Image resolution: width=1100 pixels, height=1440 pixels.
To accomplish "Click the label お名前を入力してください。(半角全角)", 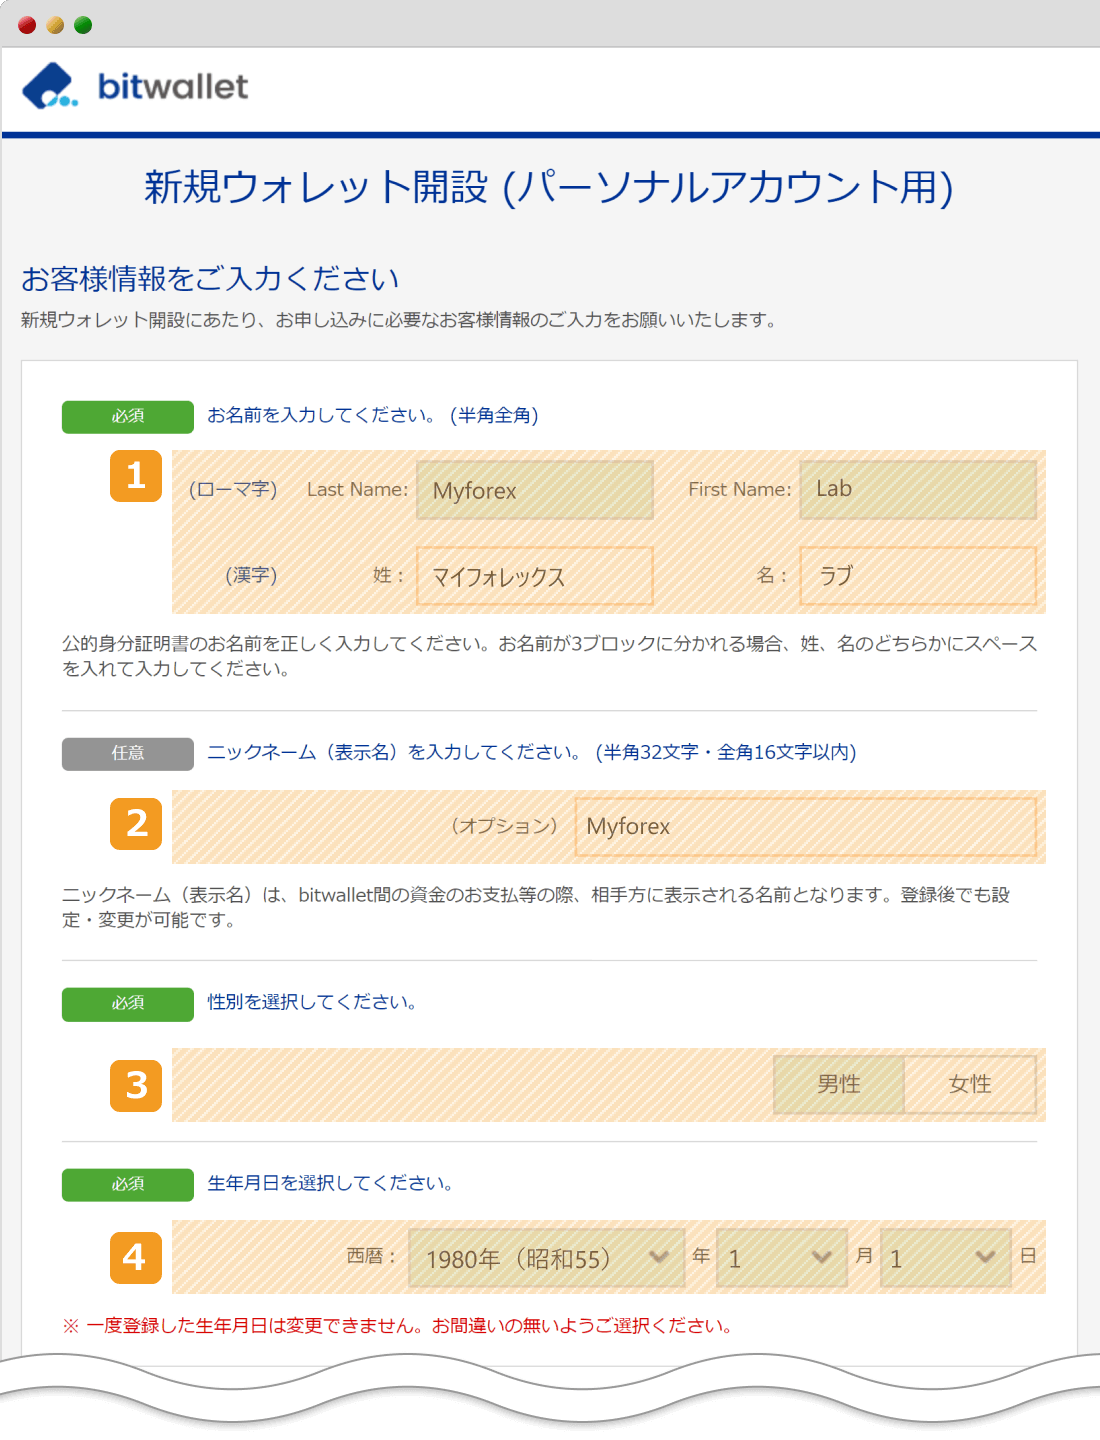I will [x=373, y=416].
